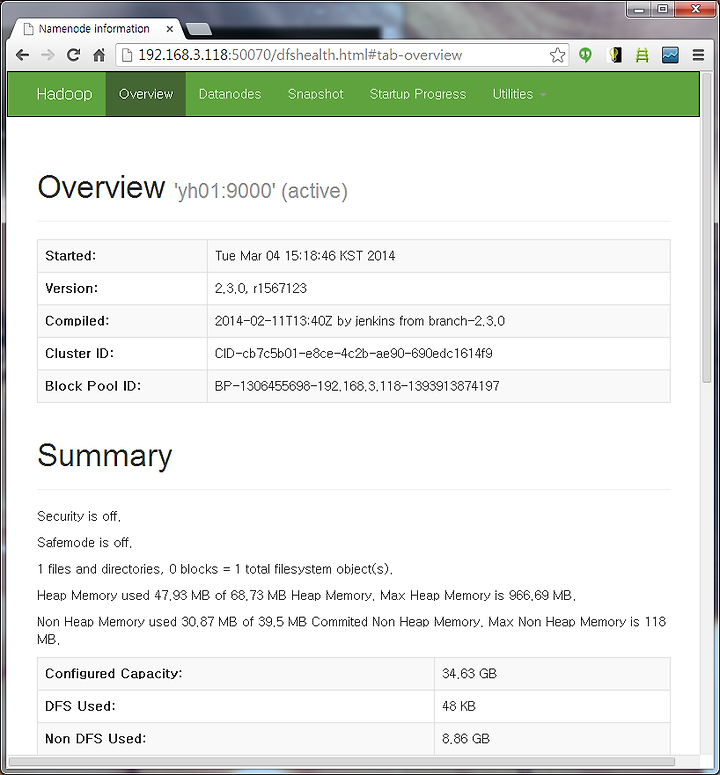This screenshot has width=720, height=775.
Task: Reload the page with the refresh icon
Action: pos(74,55)
